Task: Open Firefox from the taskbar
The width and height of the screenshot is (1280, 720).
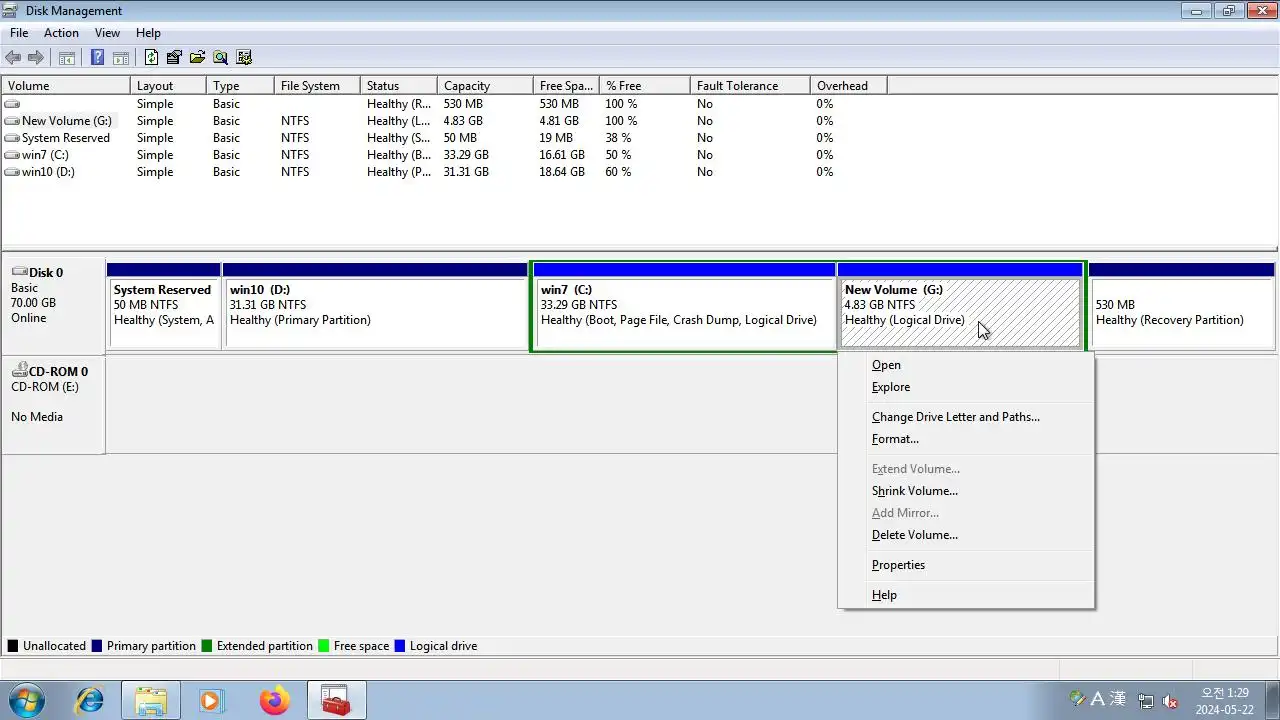Action: point(274,701)
